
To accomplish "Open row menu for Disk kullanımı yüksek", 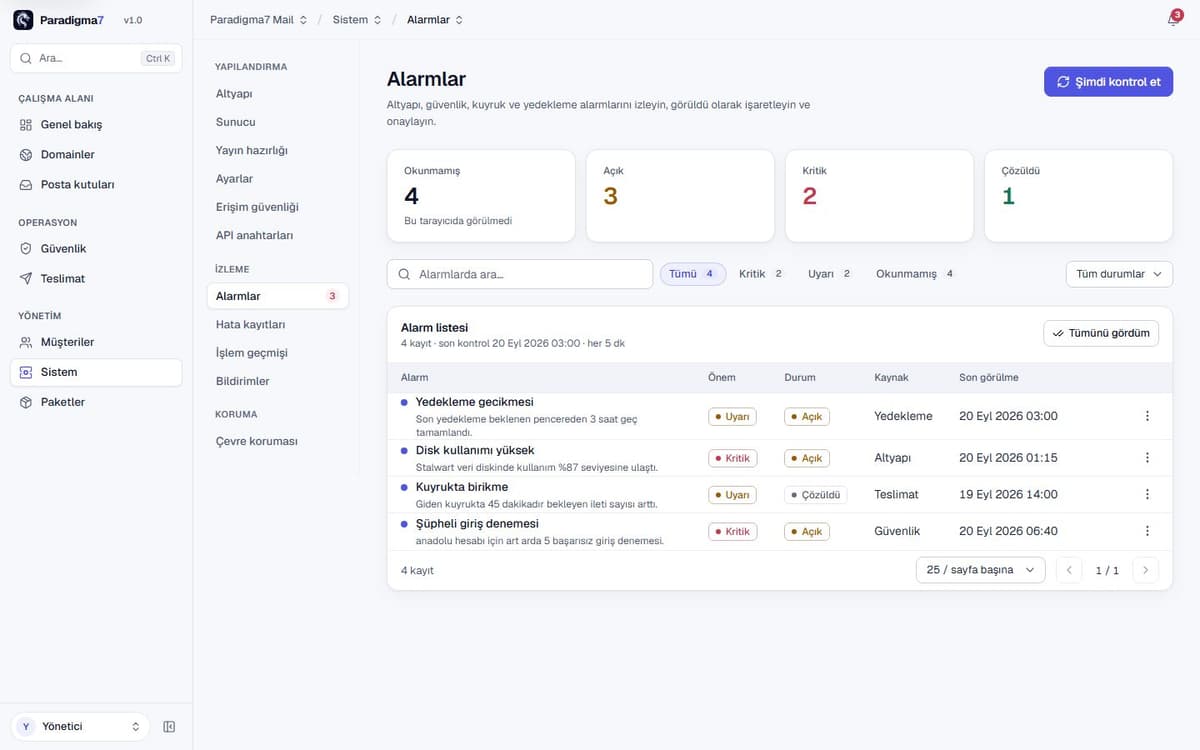I will click(1147, 458).
